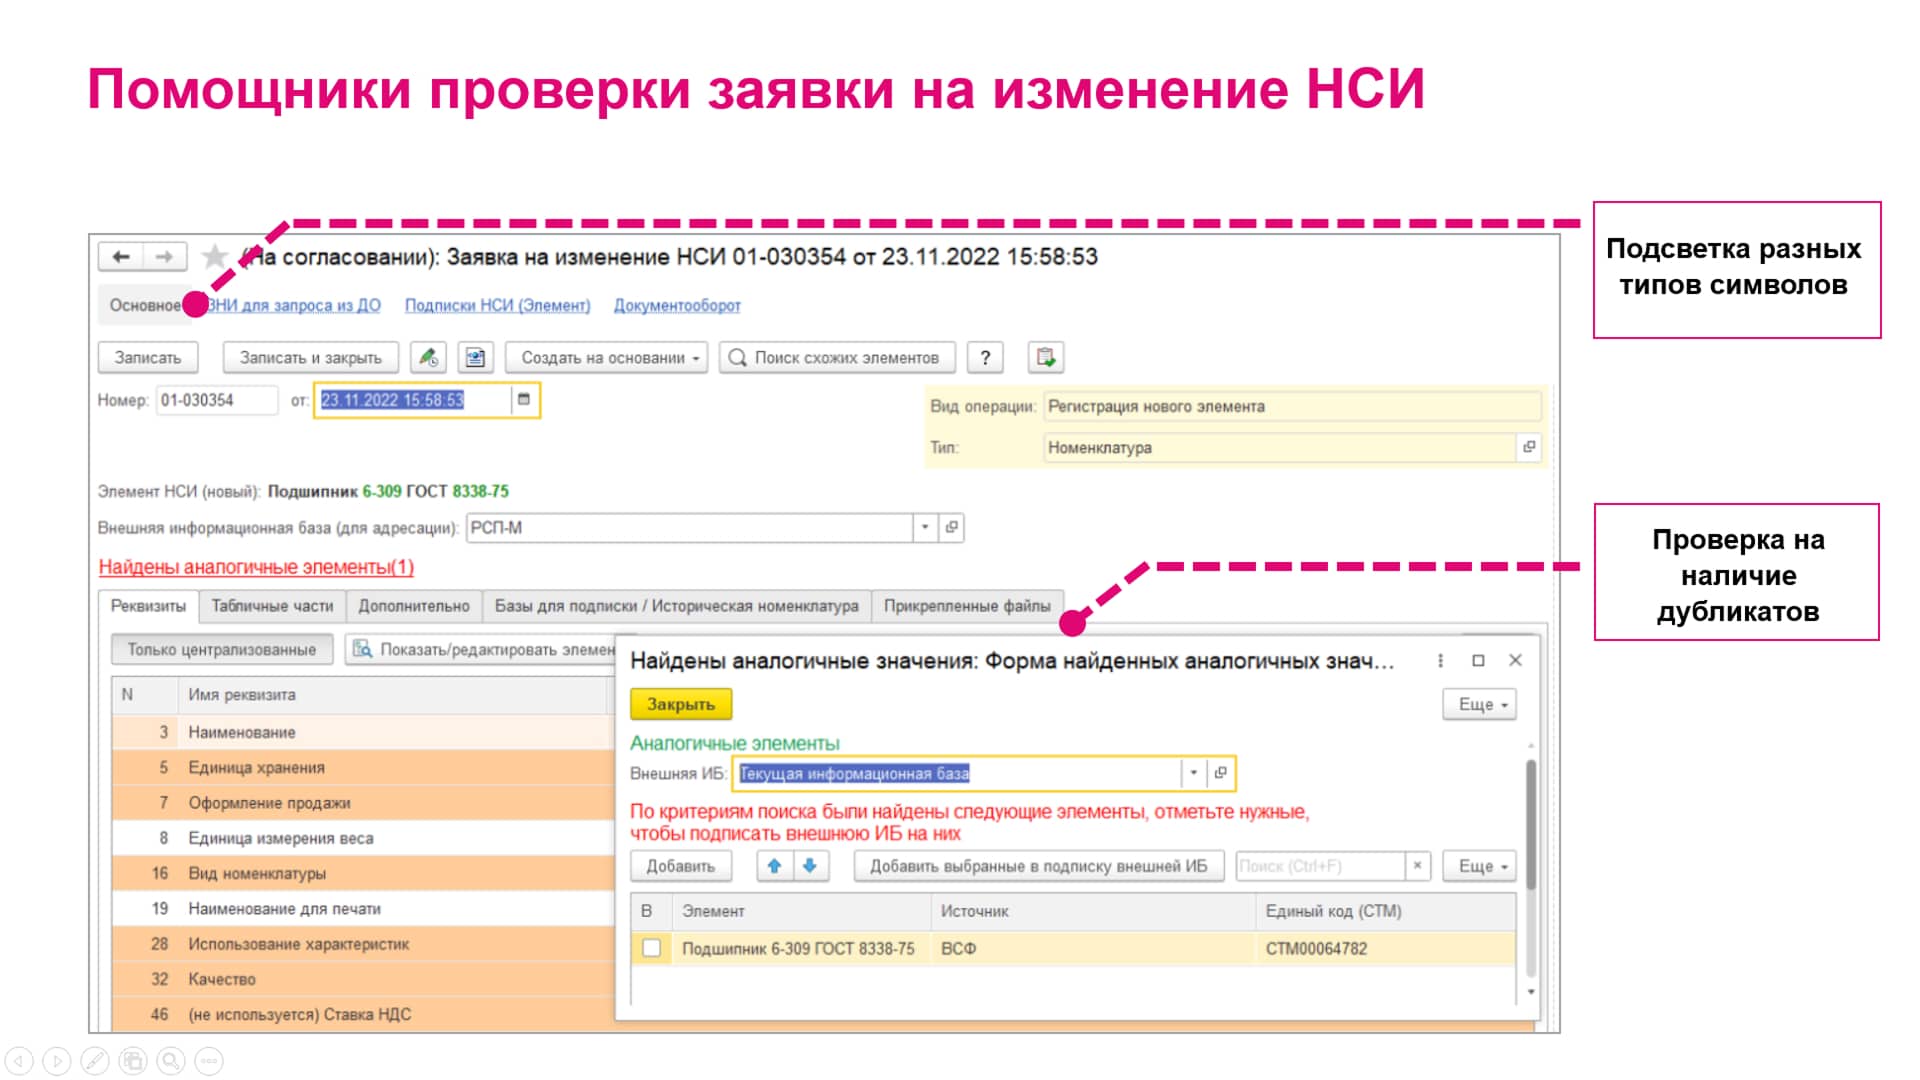
Task: Click into the Номер field 01-030354
Action: pyautogui.click(x=217, y=400)
